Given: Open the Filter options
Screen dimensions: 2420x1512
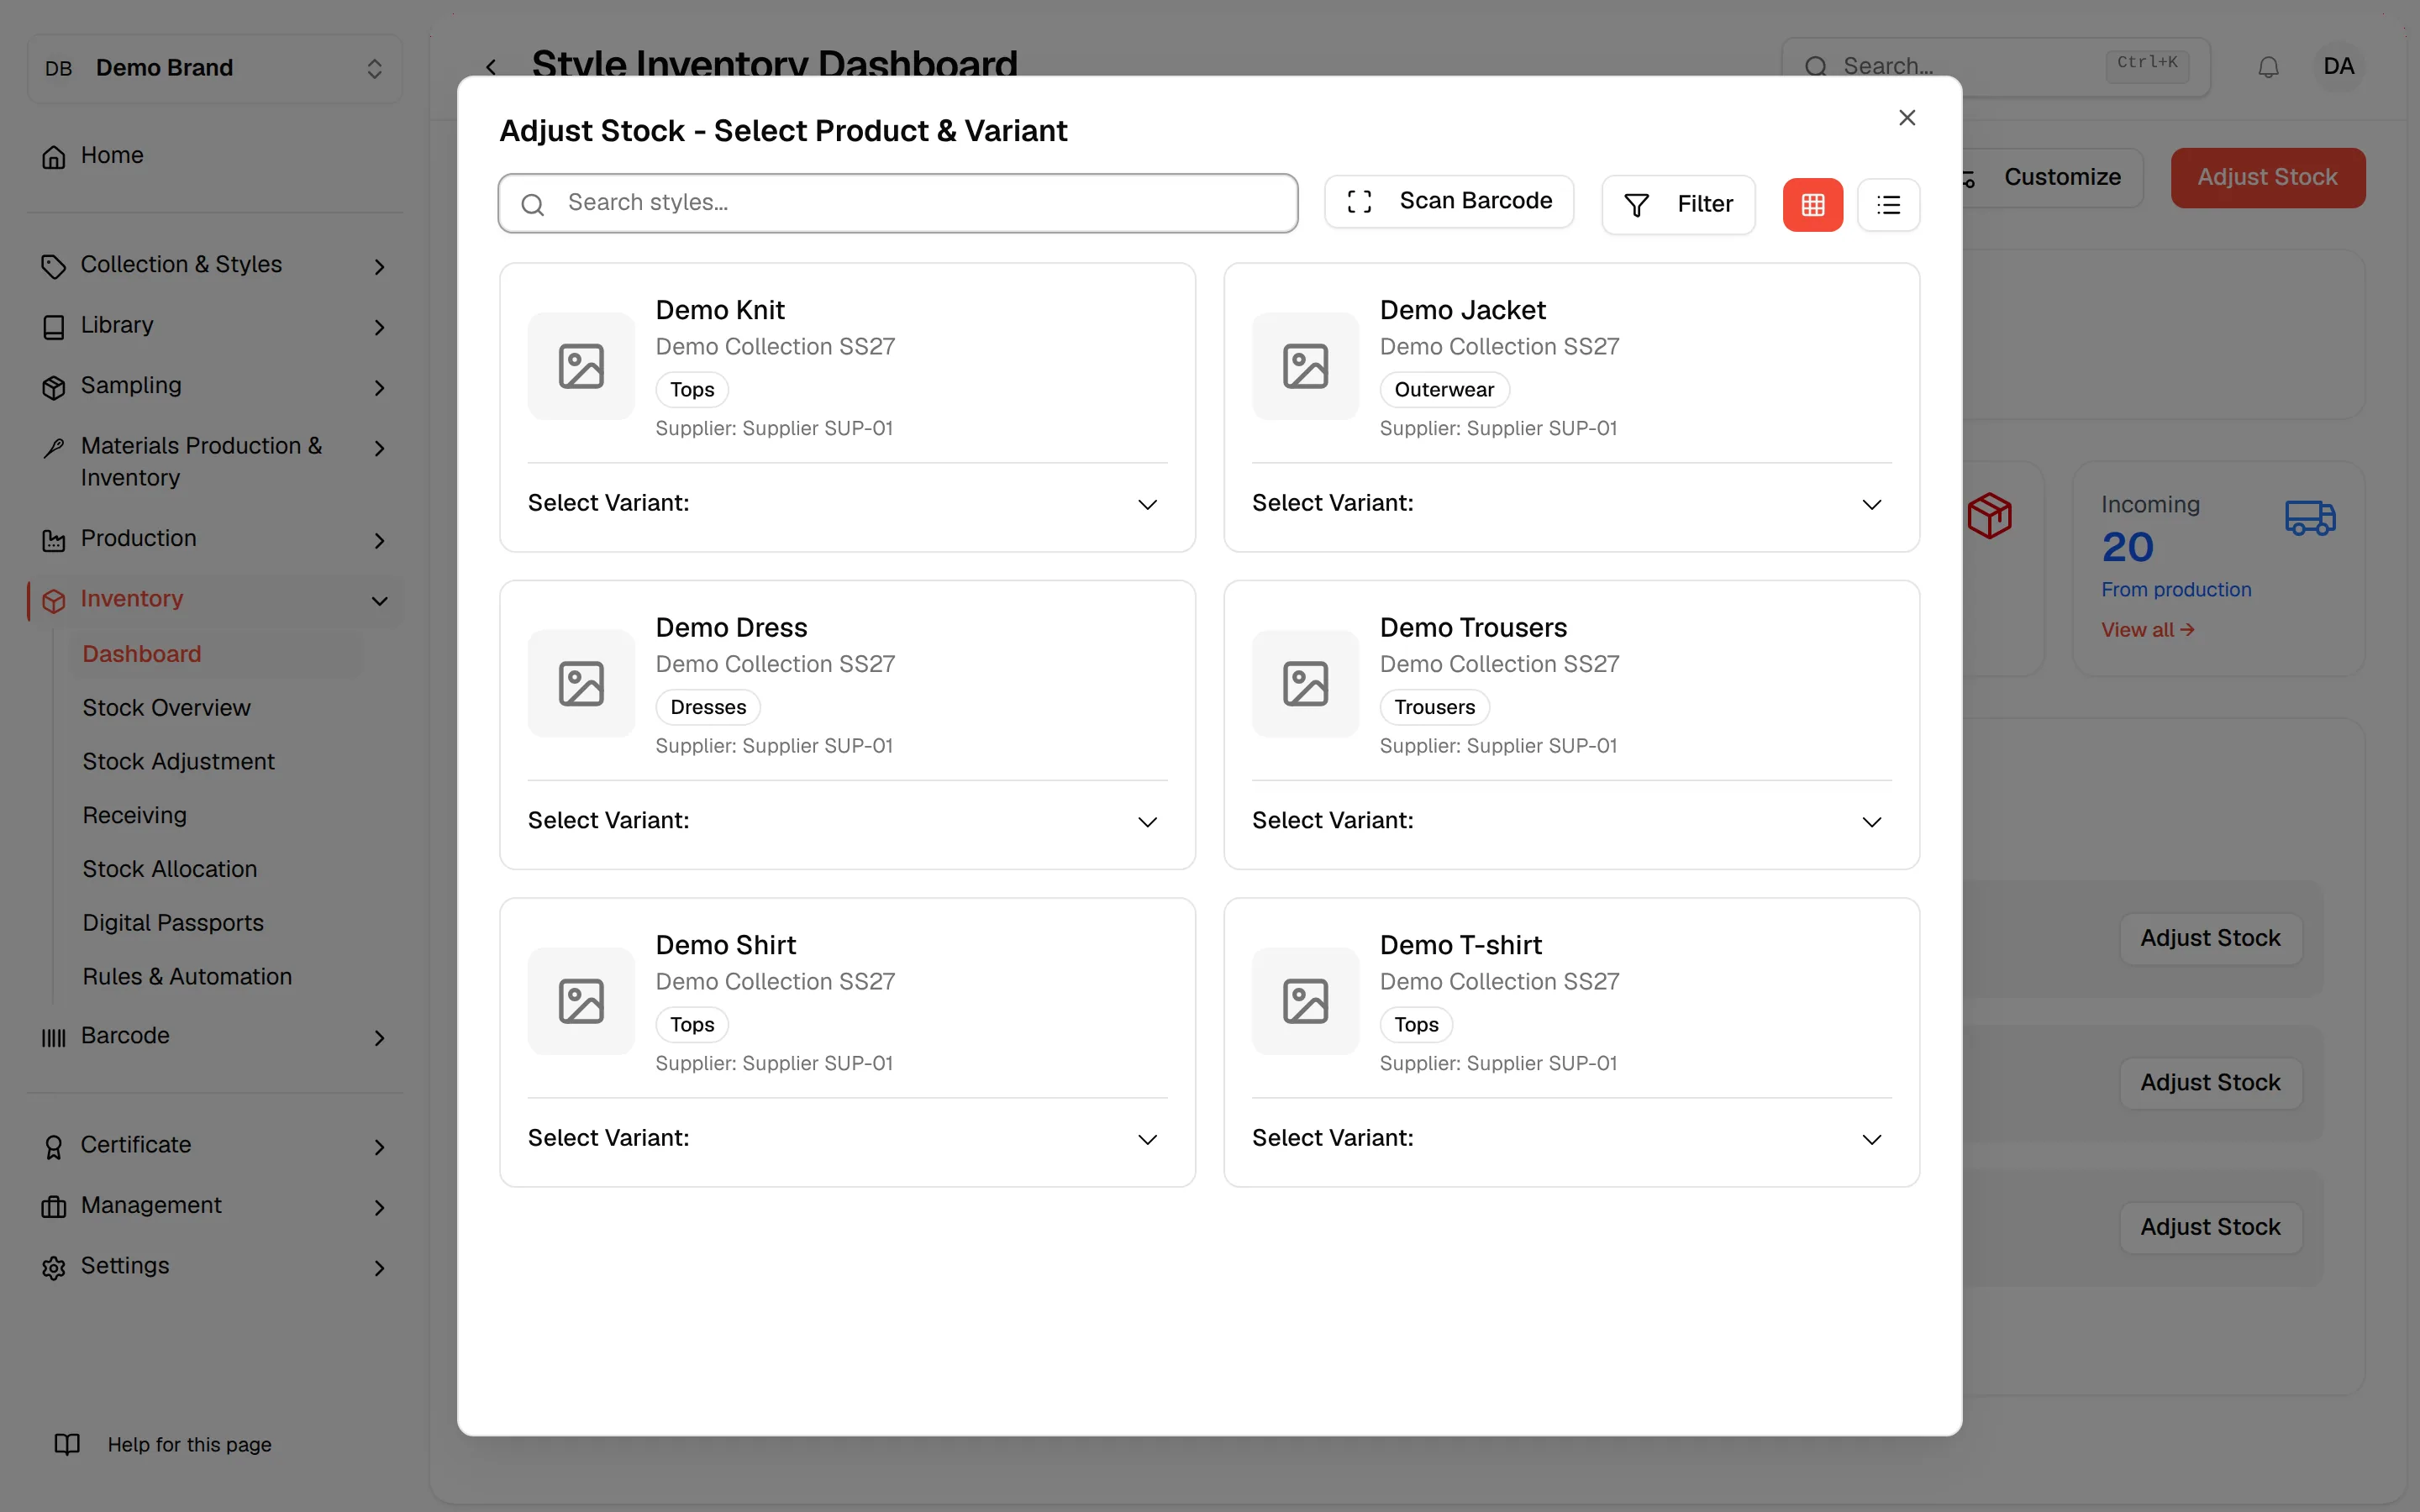Looking at the screenshot, I should [1678, 204].
